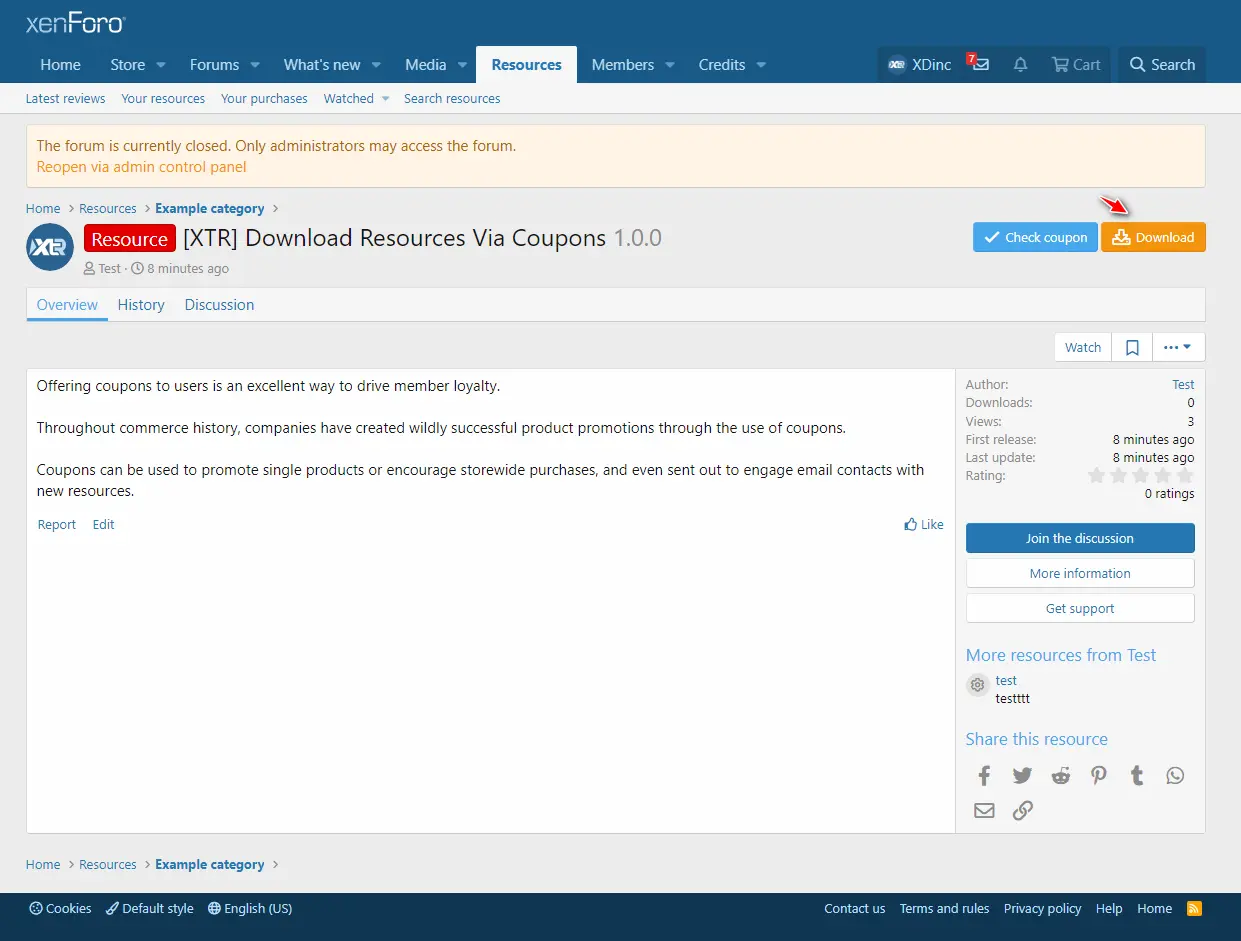Expand the Store dropdown arrow

click(161, 65)
